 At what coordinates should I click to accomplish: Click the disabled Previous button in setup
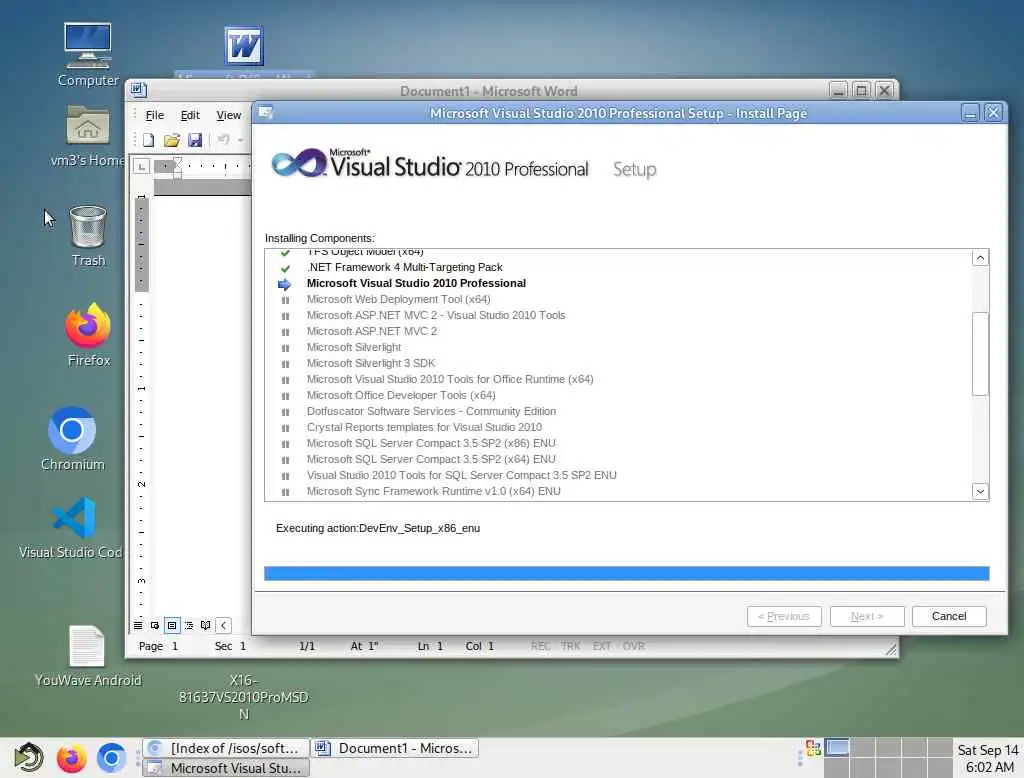pyautogui.click(x=784, y=616)
